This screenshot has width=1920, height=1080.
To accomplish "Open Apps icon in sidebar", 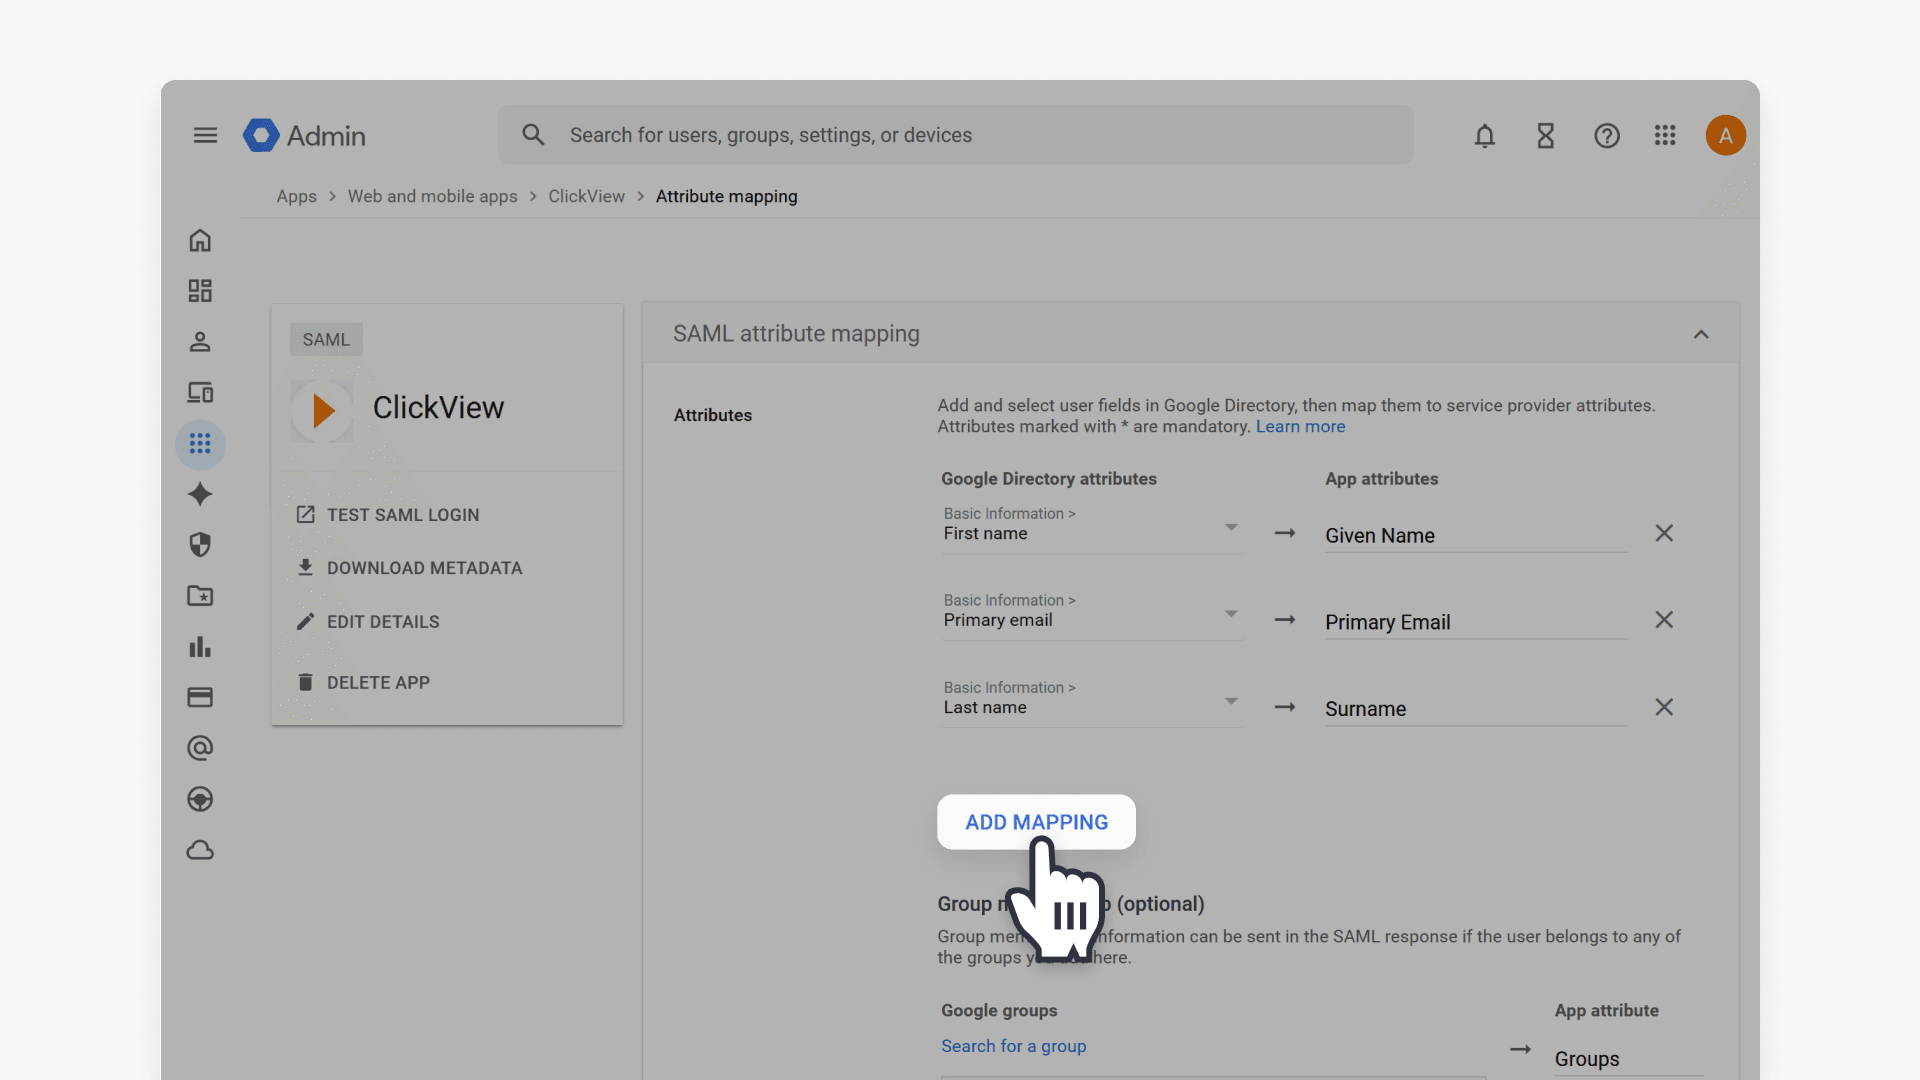I will click(x=200, y=443).
